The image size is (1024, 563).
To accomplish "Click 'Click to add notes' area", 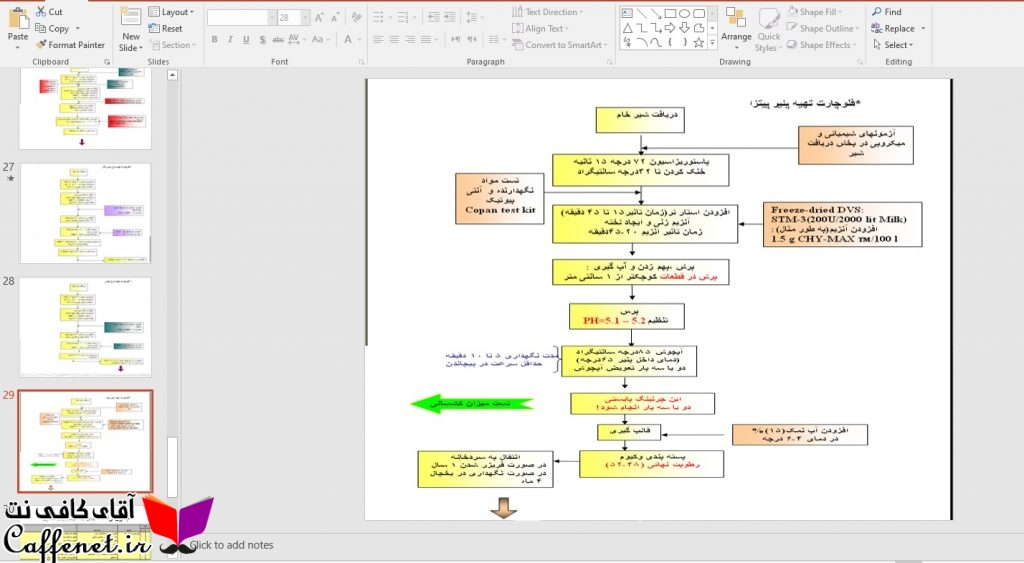I will (232, 545).
